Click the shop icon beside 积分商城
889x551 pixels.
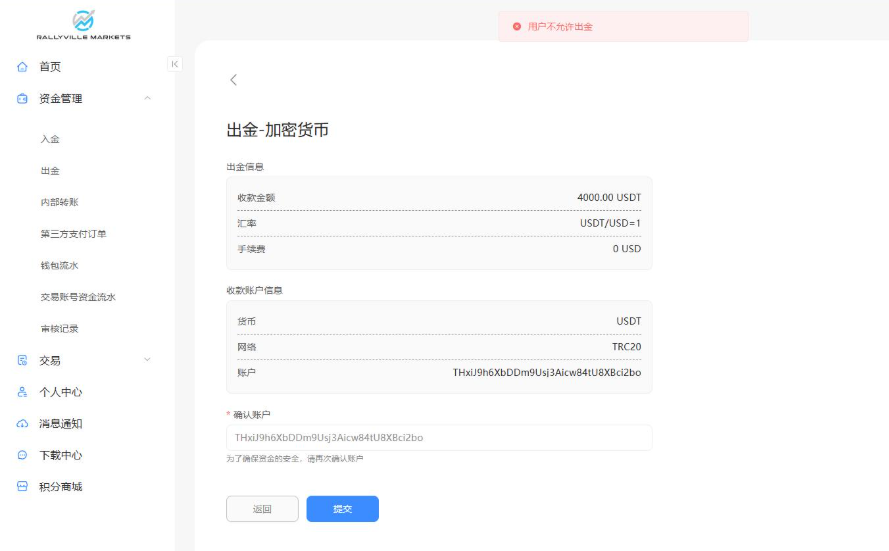tap(22, 487)
